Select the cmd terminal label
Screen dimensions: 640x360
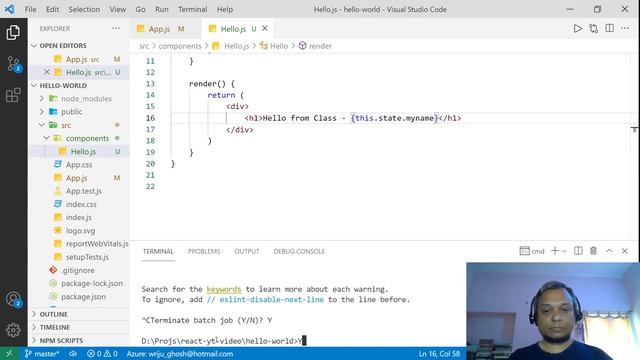(532, 251)
